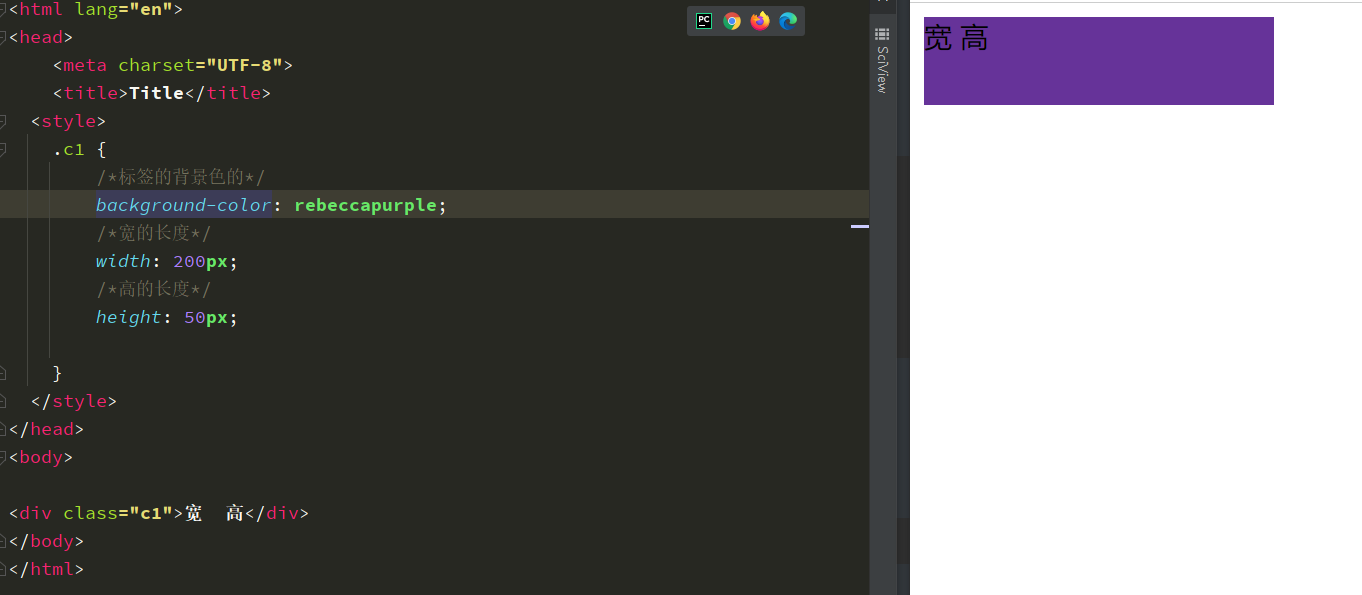Click the html lang="en" line

coord(96,9)
